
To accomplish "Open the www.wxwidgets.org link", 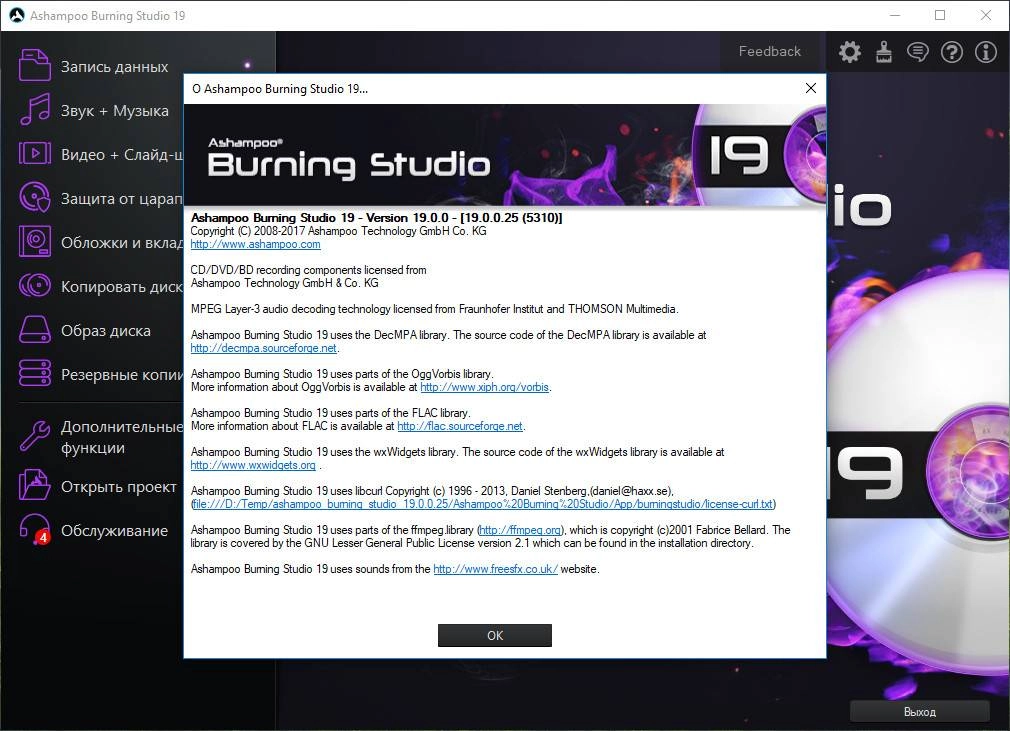I will tap(253, 465).
